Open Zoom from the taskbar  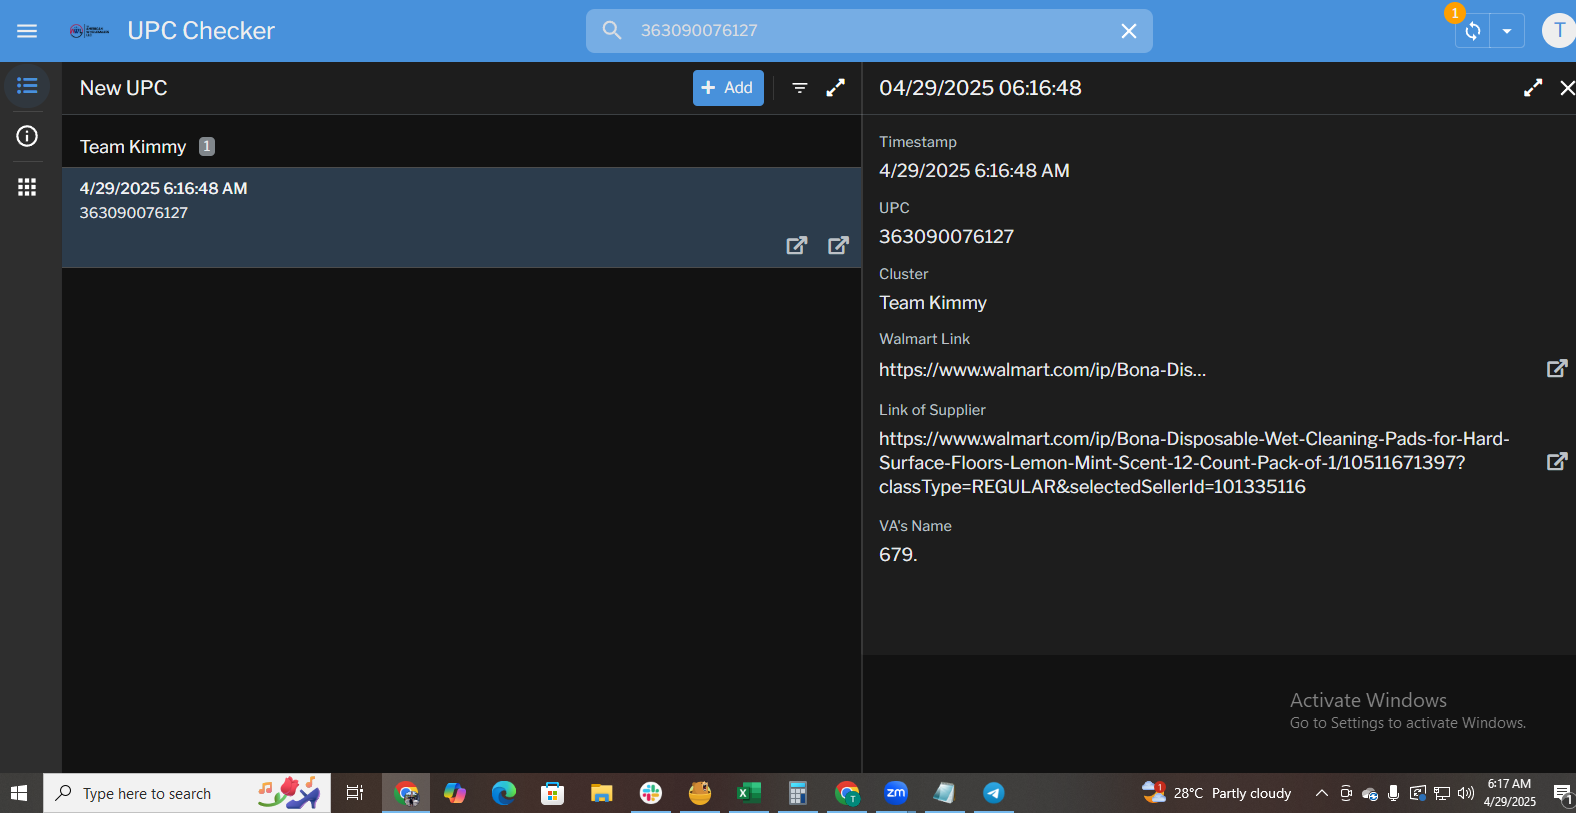896,793
